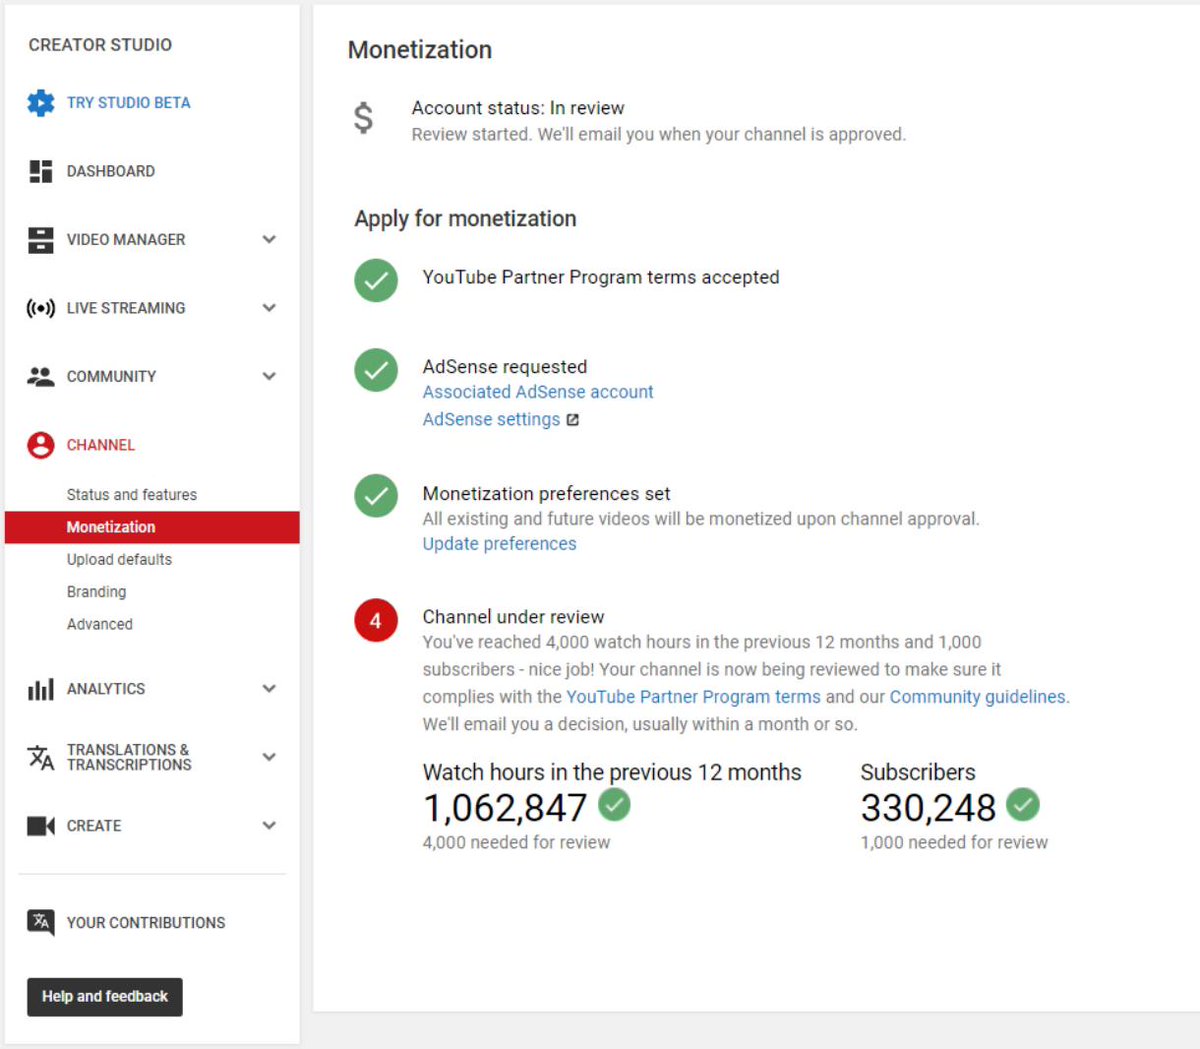
Task: Click the dollar sign account status icon
Action: pyautogui.click(x=364, y=118)
